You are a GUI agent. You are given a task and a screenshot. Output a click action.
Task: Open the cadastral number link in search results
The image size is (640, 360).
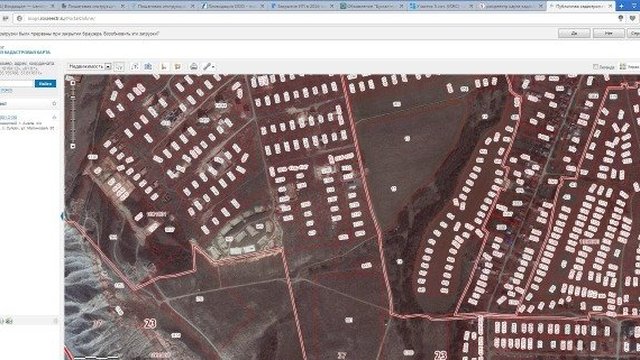(9, 118)
